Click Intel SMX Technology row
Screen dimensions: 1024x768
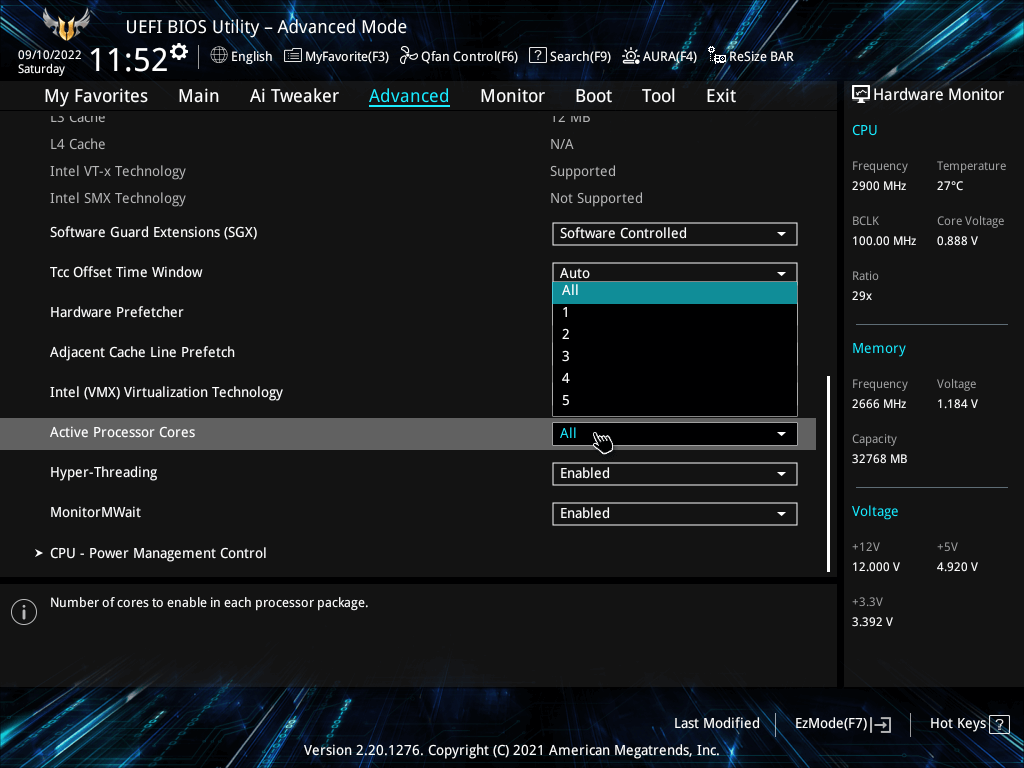[x=408, y=198]
